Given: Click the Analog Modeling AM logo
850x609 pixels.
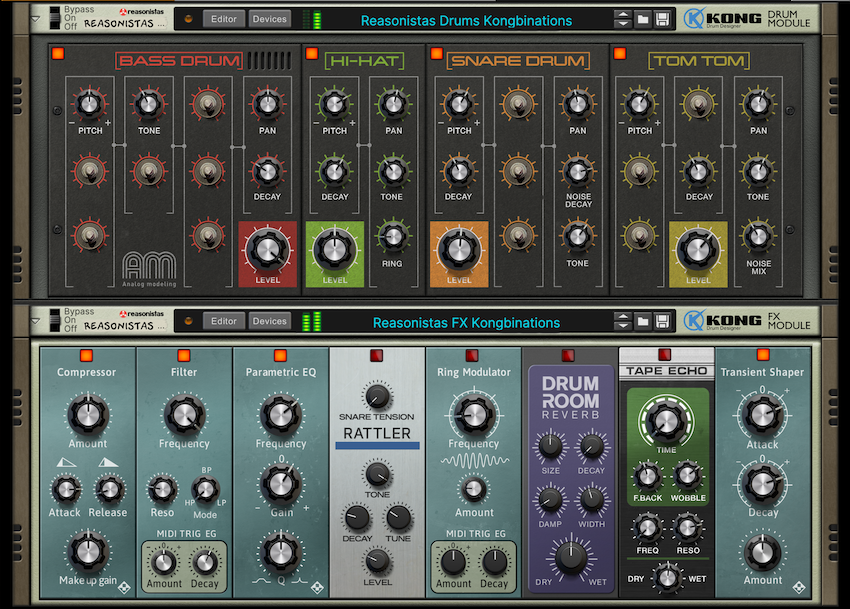Looking at the screenshot, I should [149, 269].
